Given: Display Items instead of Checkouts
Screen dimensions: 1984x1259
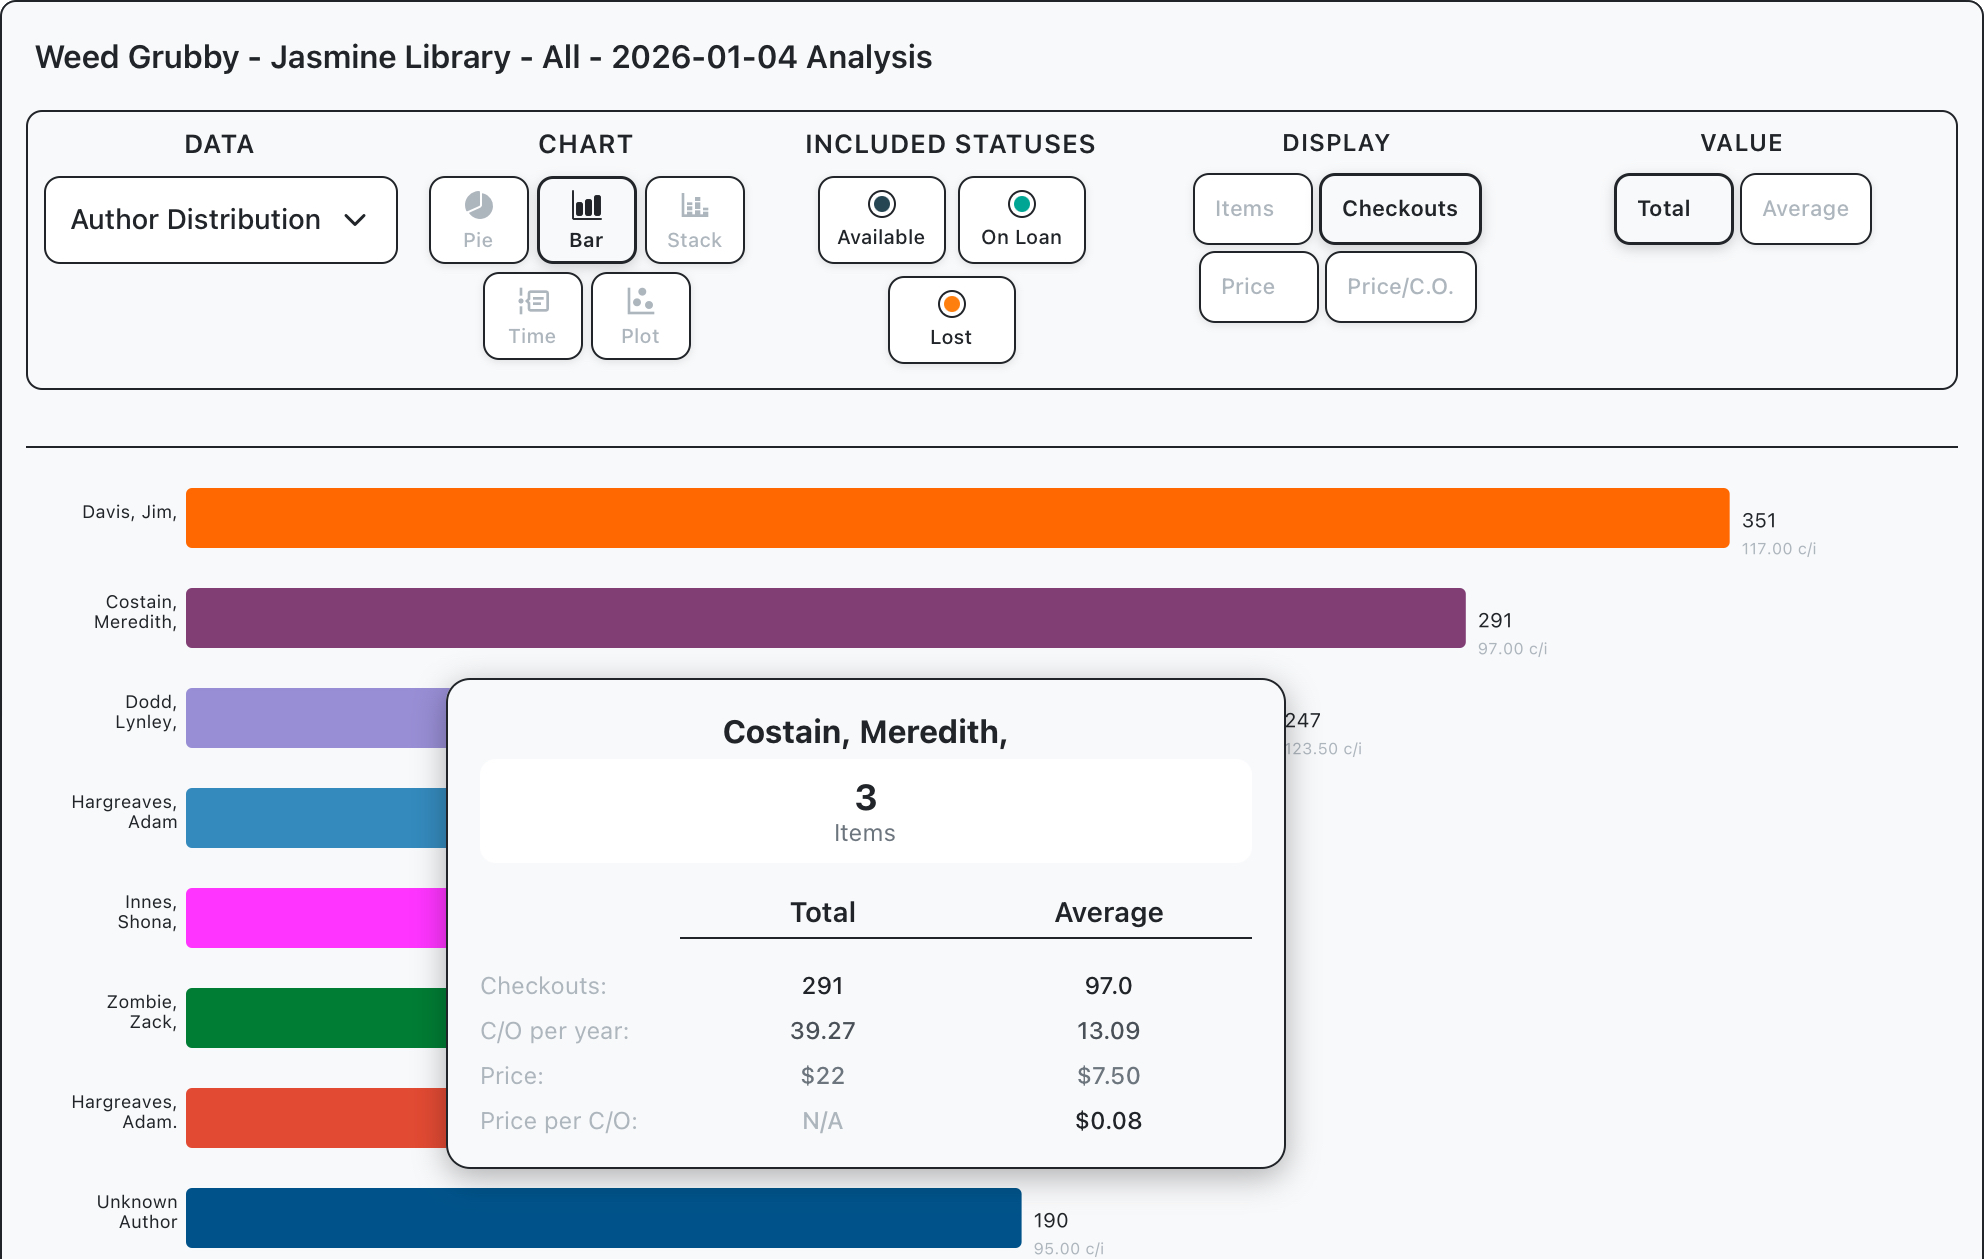Looking at the screenshot, I should [1251, 208].
